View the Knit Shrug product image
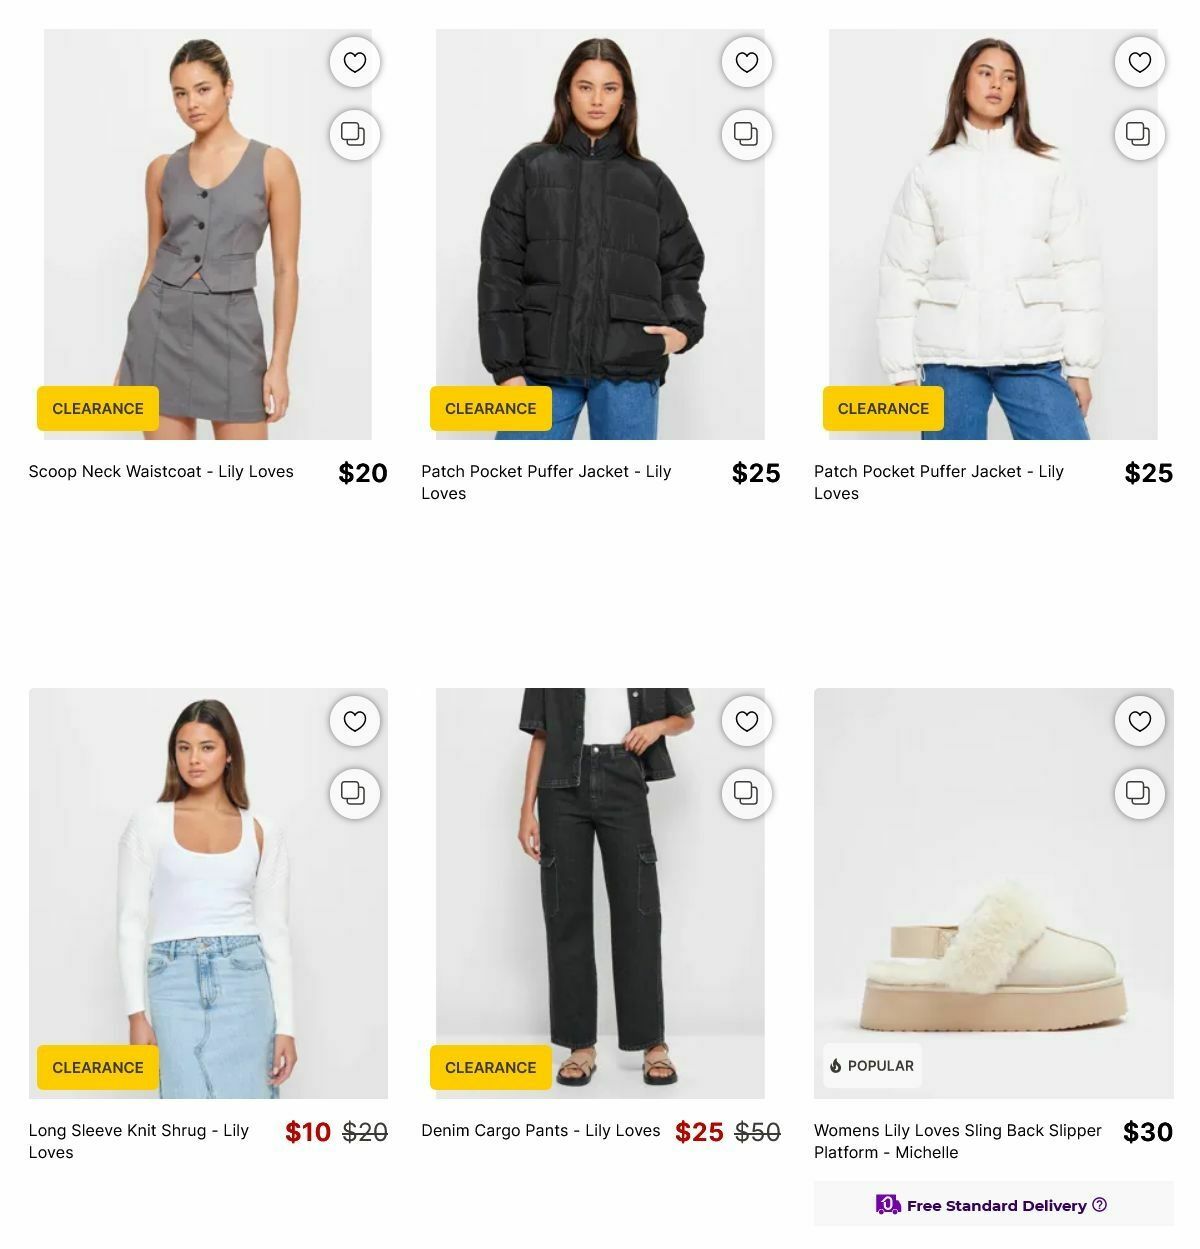The height and width of the screenshot is (1249, 1200). point(208,893)
